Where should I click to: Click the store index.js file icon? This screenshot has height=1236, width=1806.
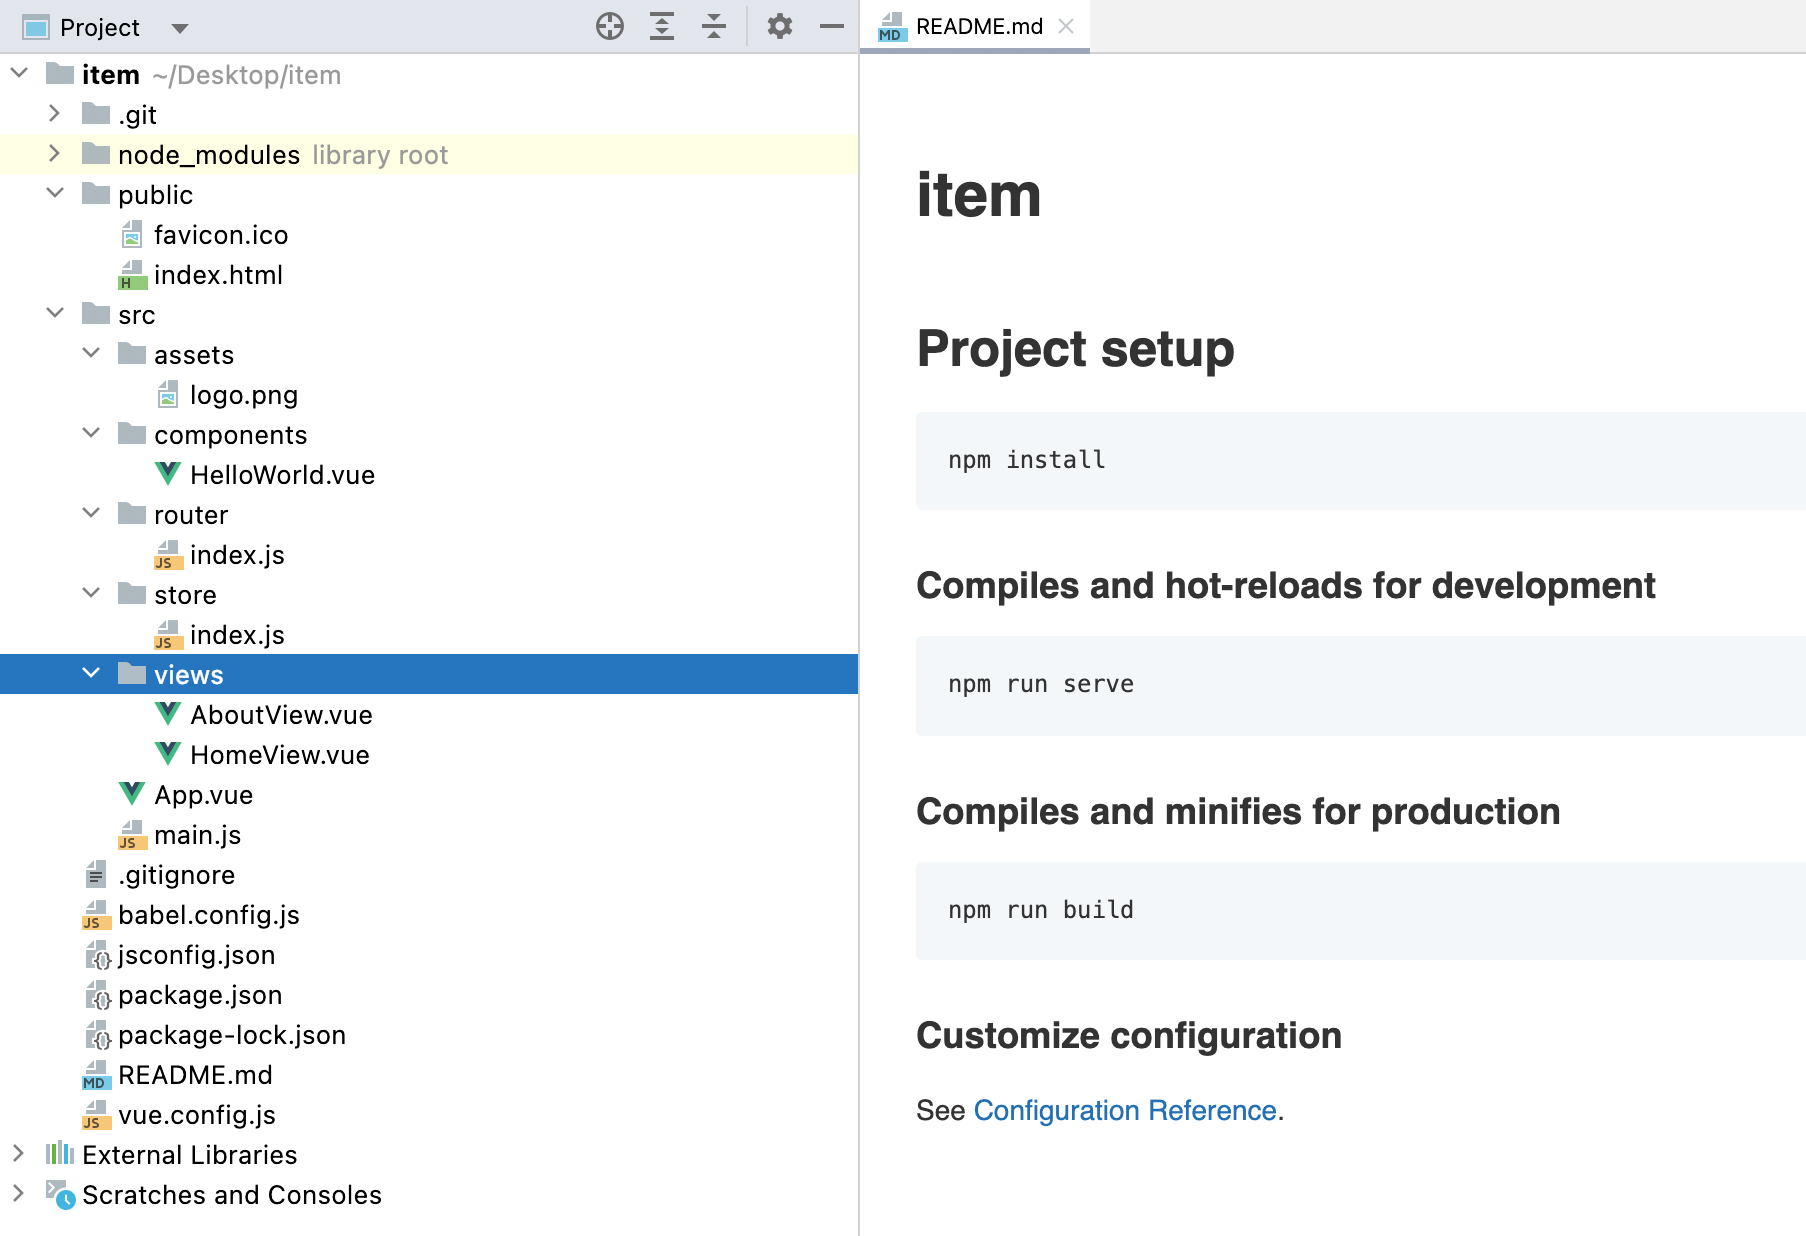168,635
